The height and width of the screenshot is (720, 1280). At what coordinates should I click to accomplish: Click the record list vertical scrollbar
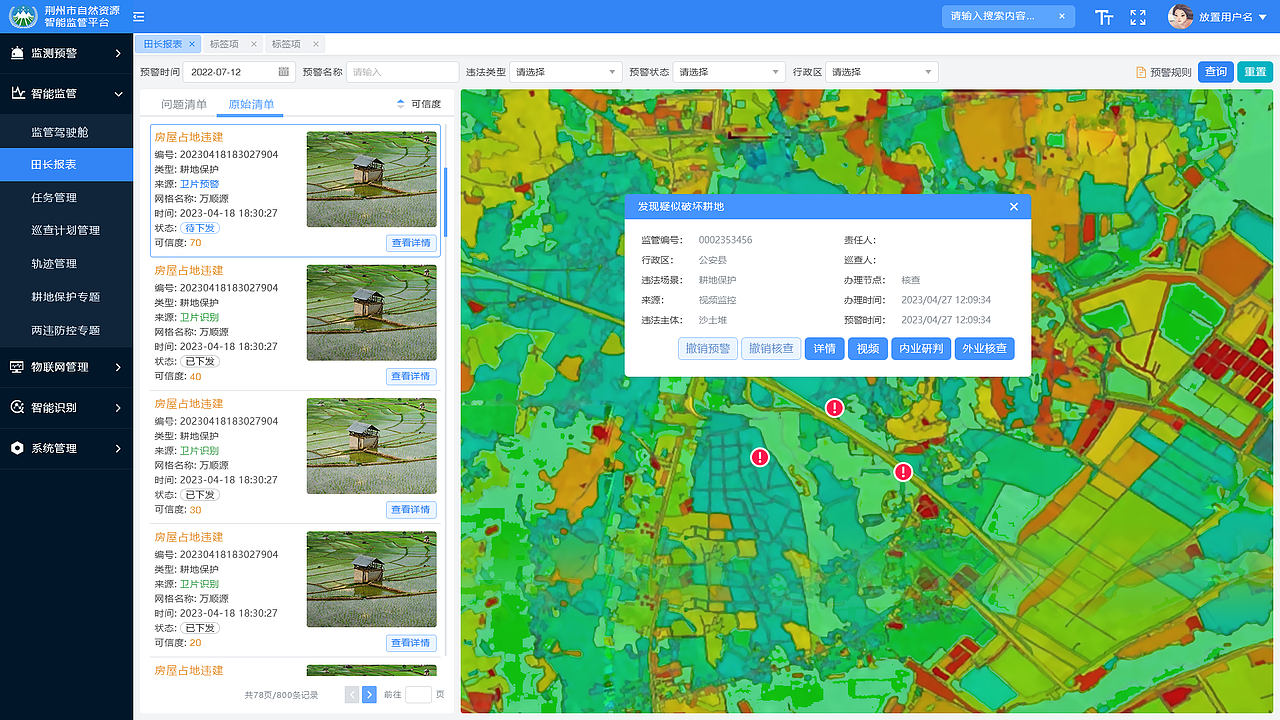coord(445,202)
